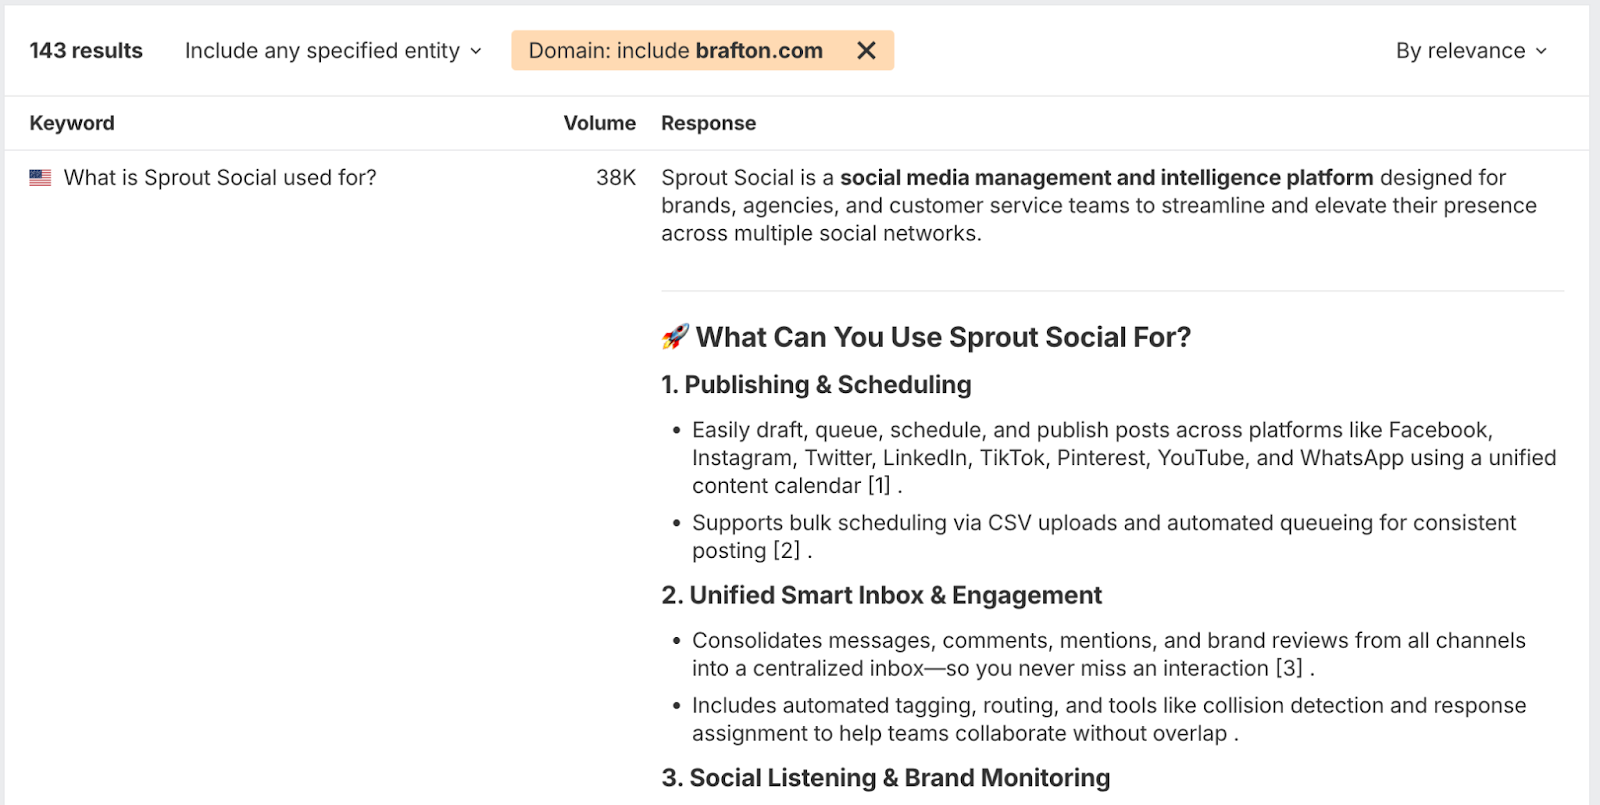This screenshot has width=1600, height=805.
Task: Click bold text 'social media management and intelligence platform'
Action: (x=1107, y=178)
